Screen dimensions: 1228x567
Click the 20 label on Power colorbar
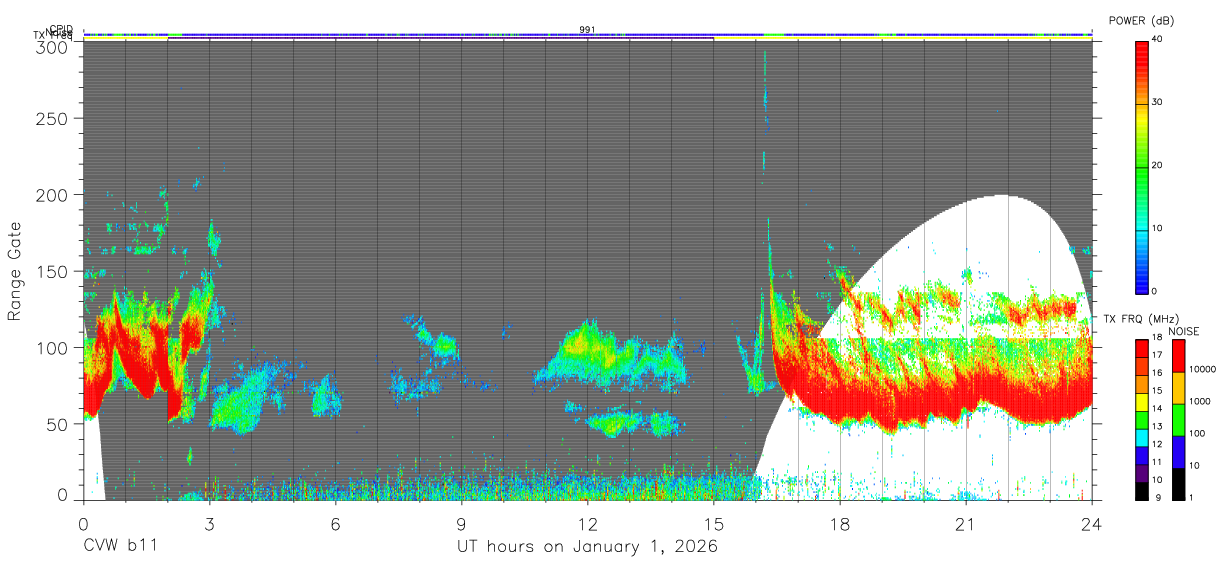1157,165
